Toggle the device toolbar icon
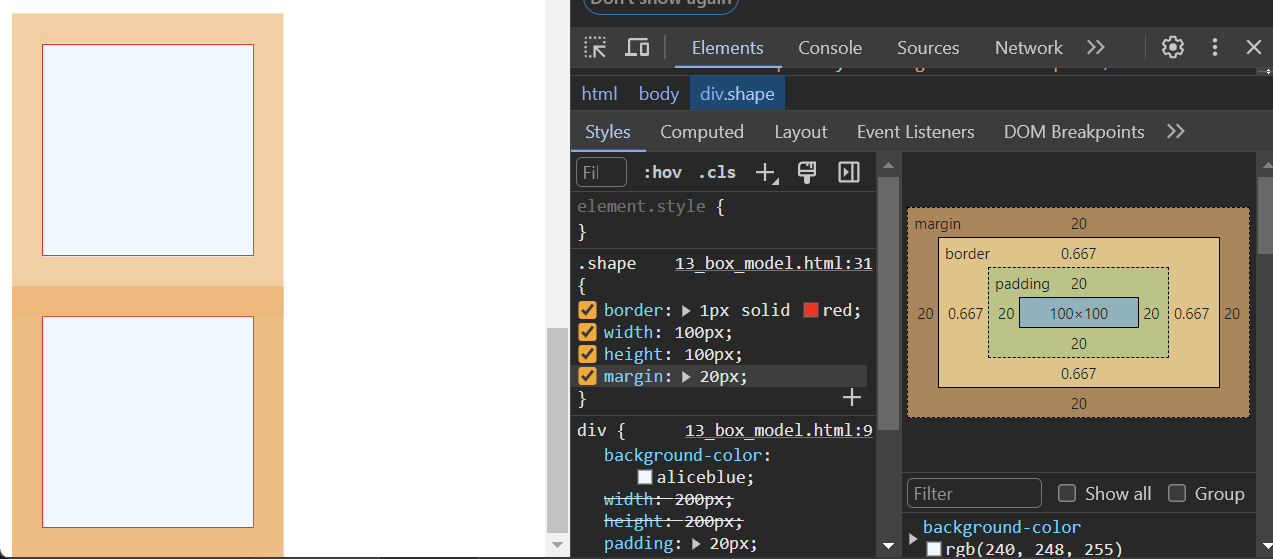The height and width of the screenshot is (559, 1273). [637, 47]
